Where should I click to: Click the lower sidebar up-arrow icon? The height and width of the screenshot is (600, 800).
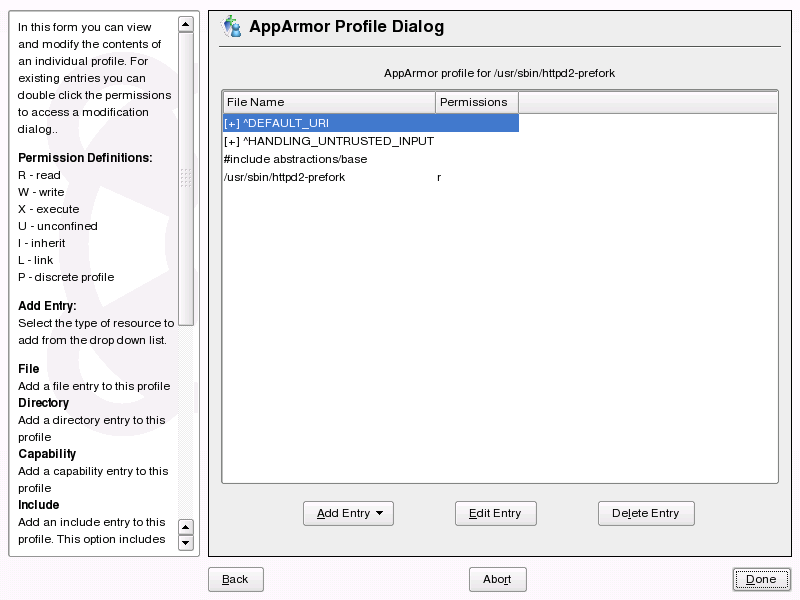[x=185, y=527]
